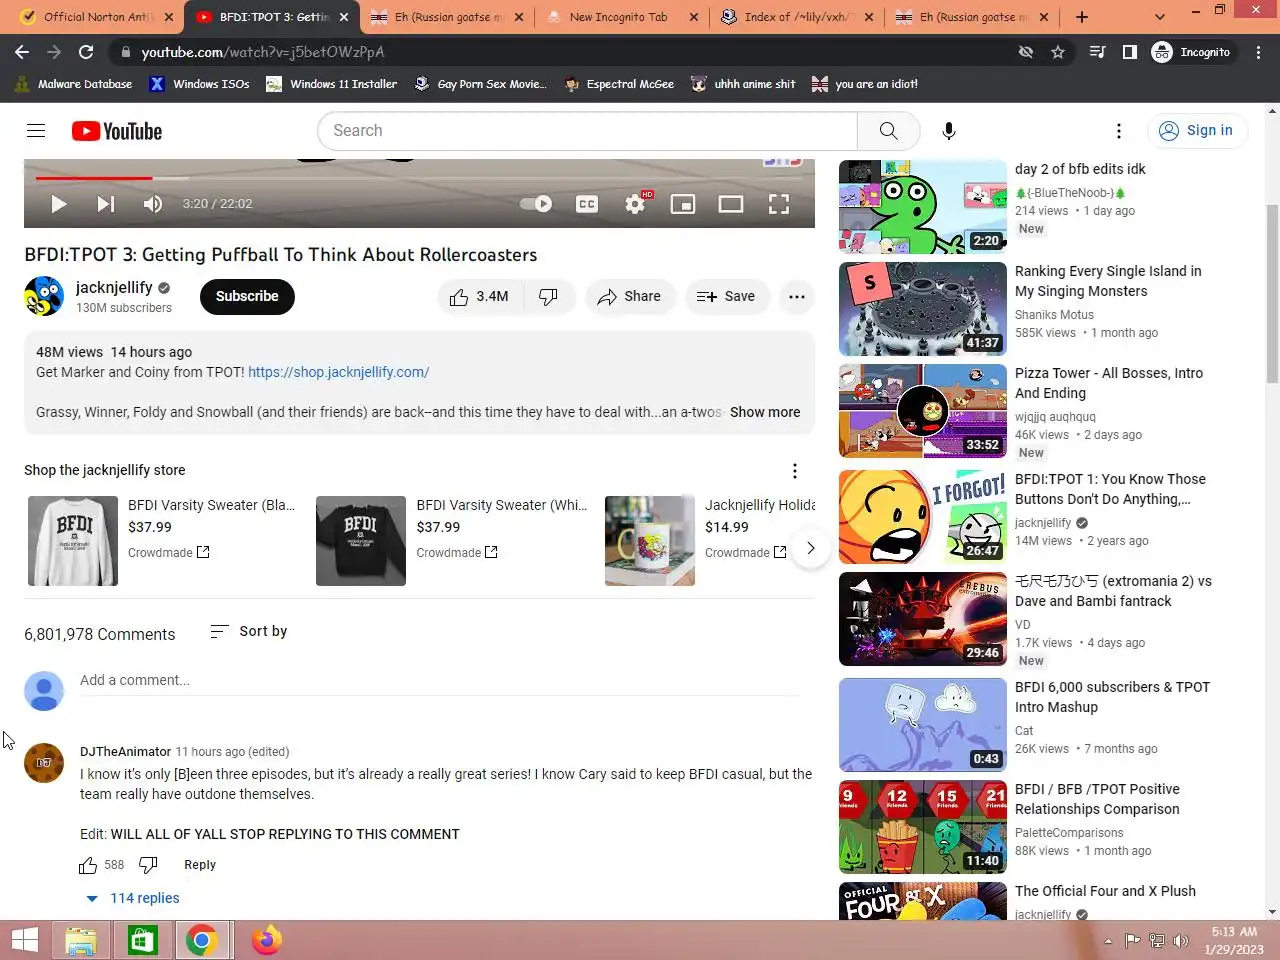Switch to New Incognito Tab

(x=620, y=17)
